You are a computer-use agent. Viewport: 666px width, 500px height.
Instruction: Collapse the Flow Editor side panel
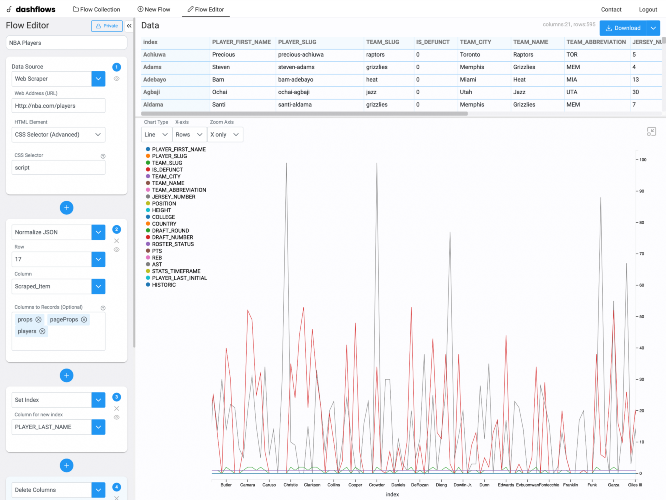point(129,26)
